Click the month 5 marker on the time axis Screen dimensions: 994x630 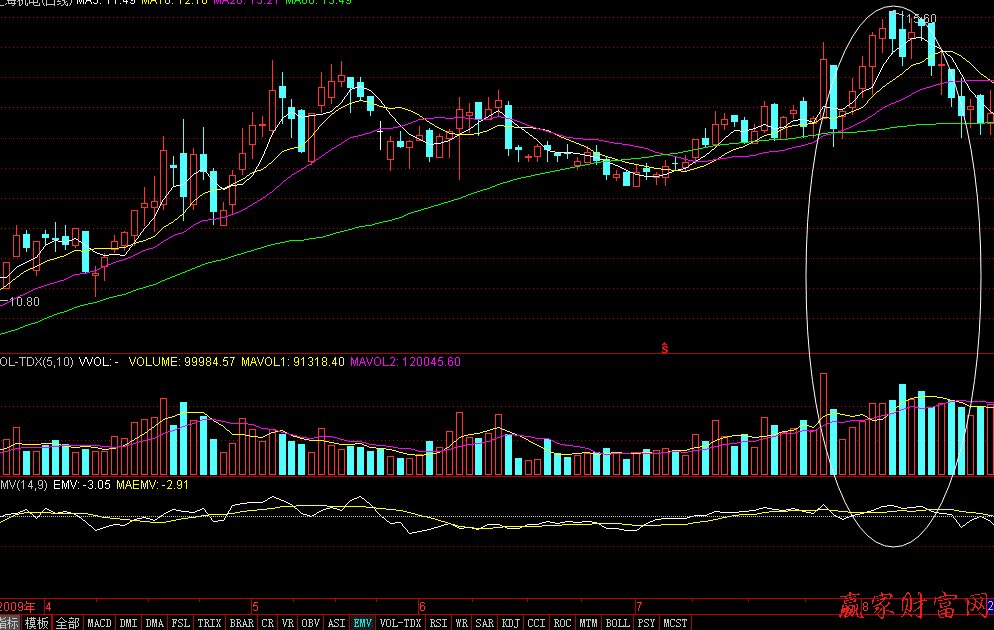pyautogui.click(x=255, y=606)
